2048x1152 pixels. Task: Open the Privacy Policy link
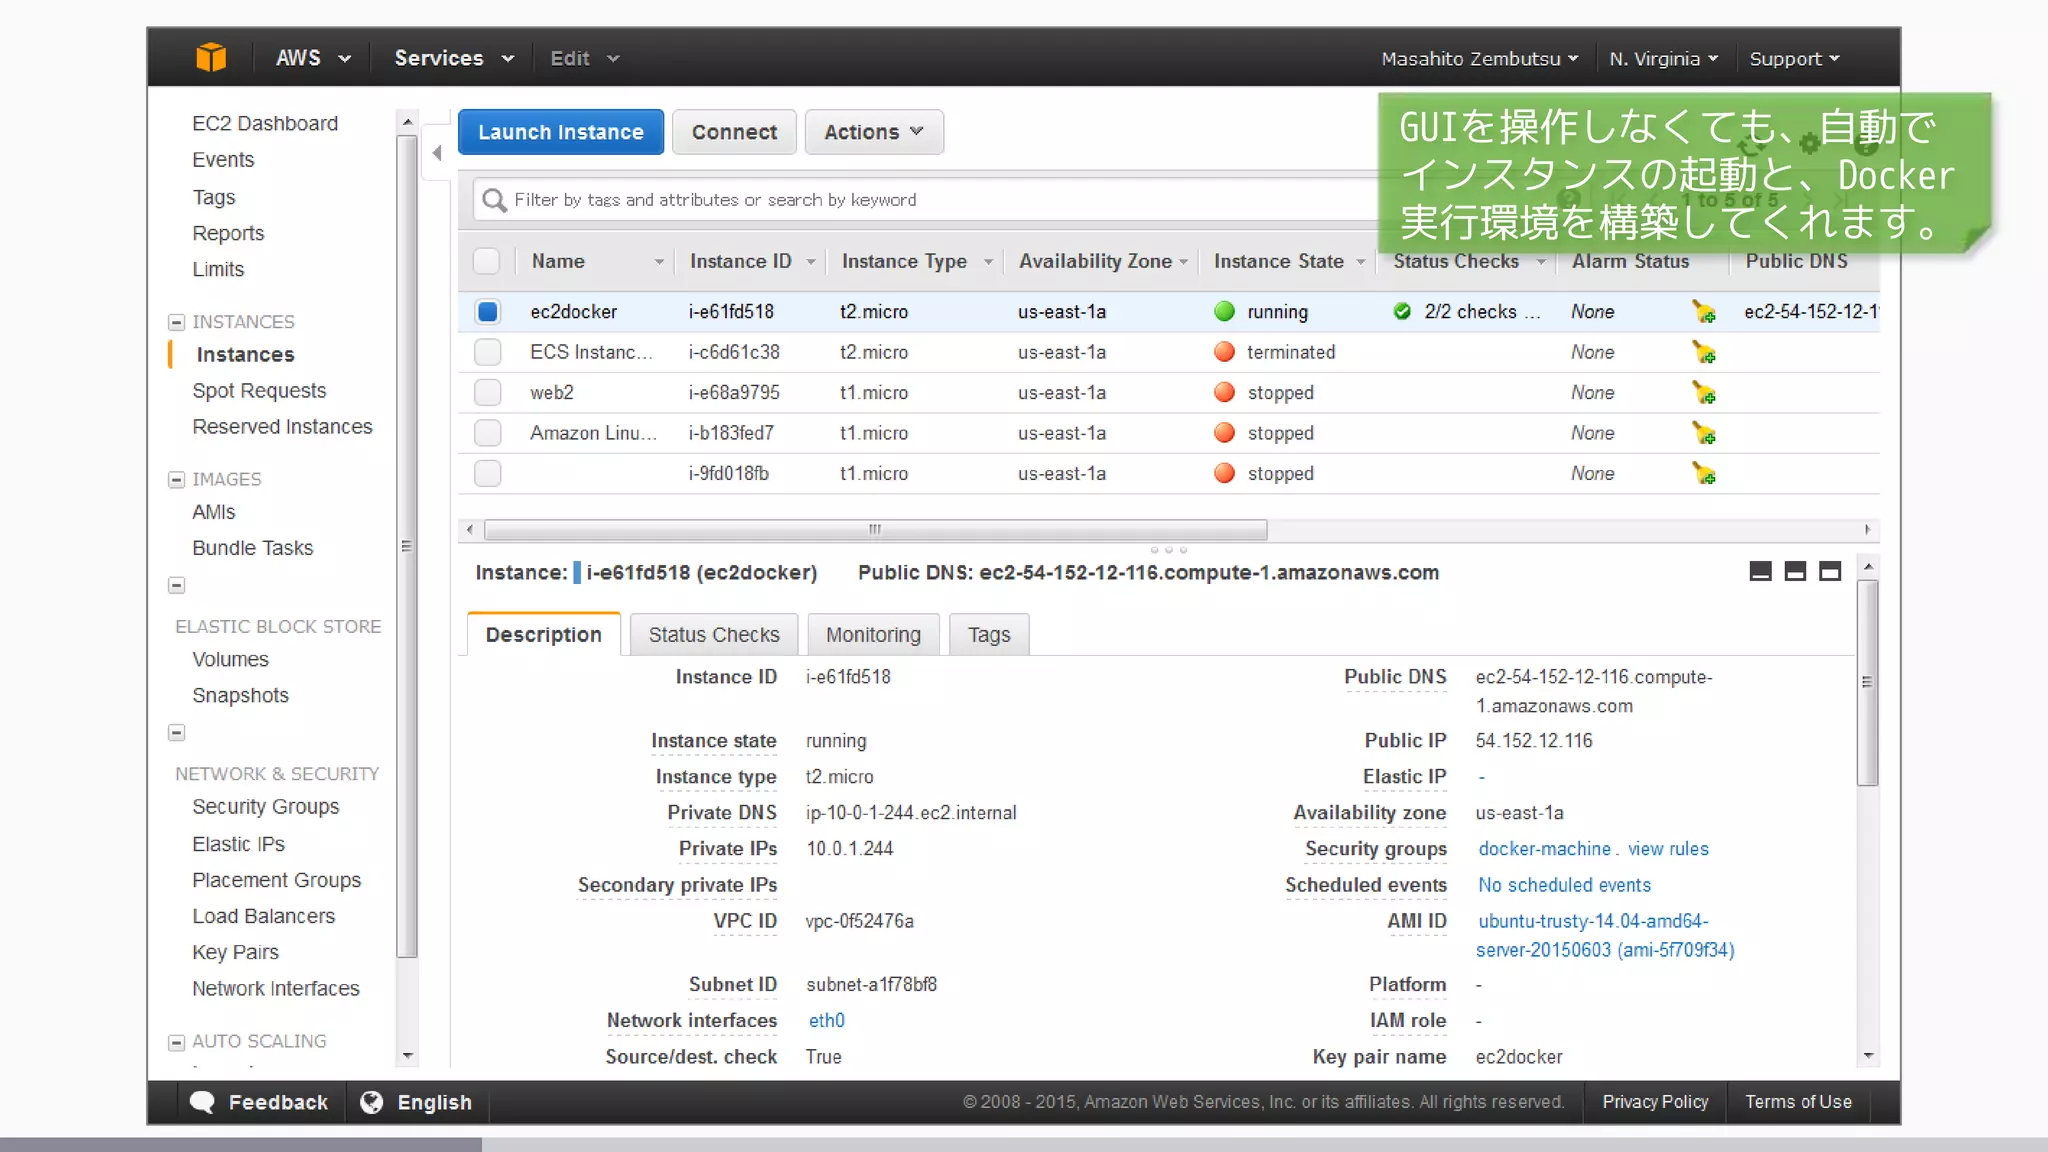pyautogui.click(x=1655, y=1102)
